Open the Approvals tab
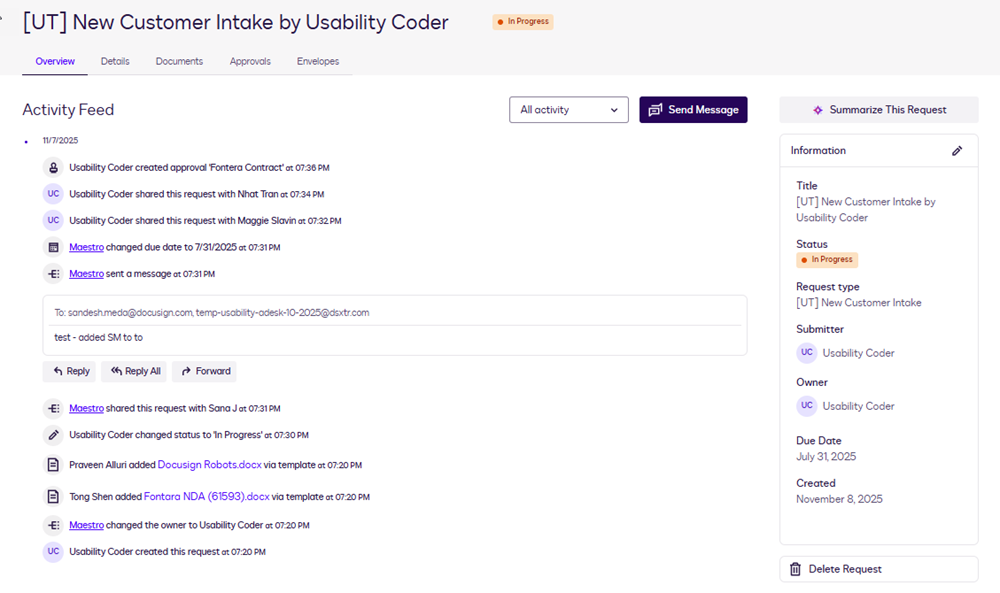This screenshot has height=593, width=1000. (250, 61)
